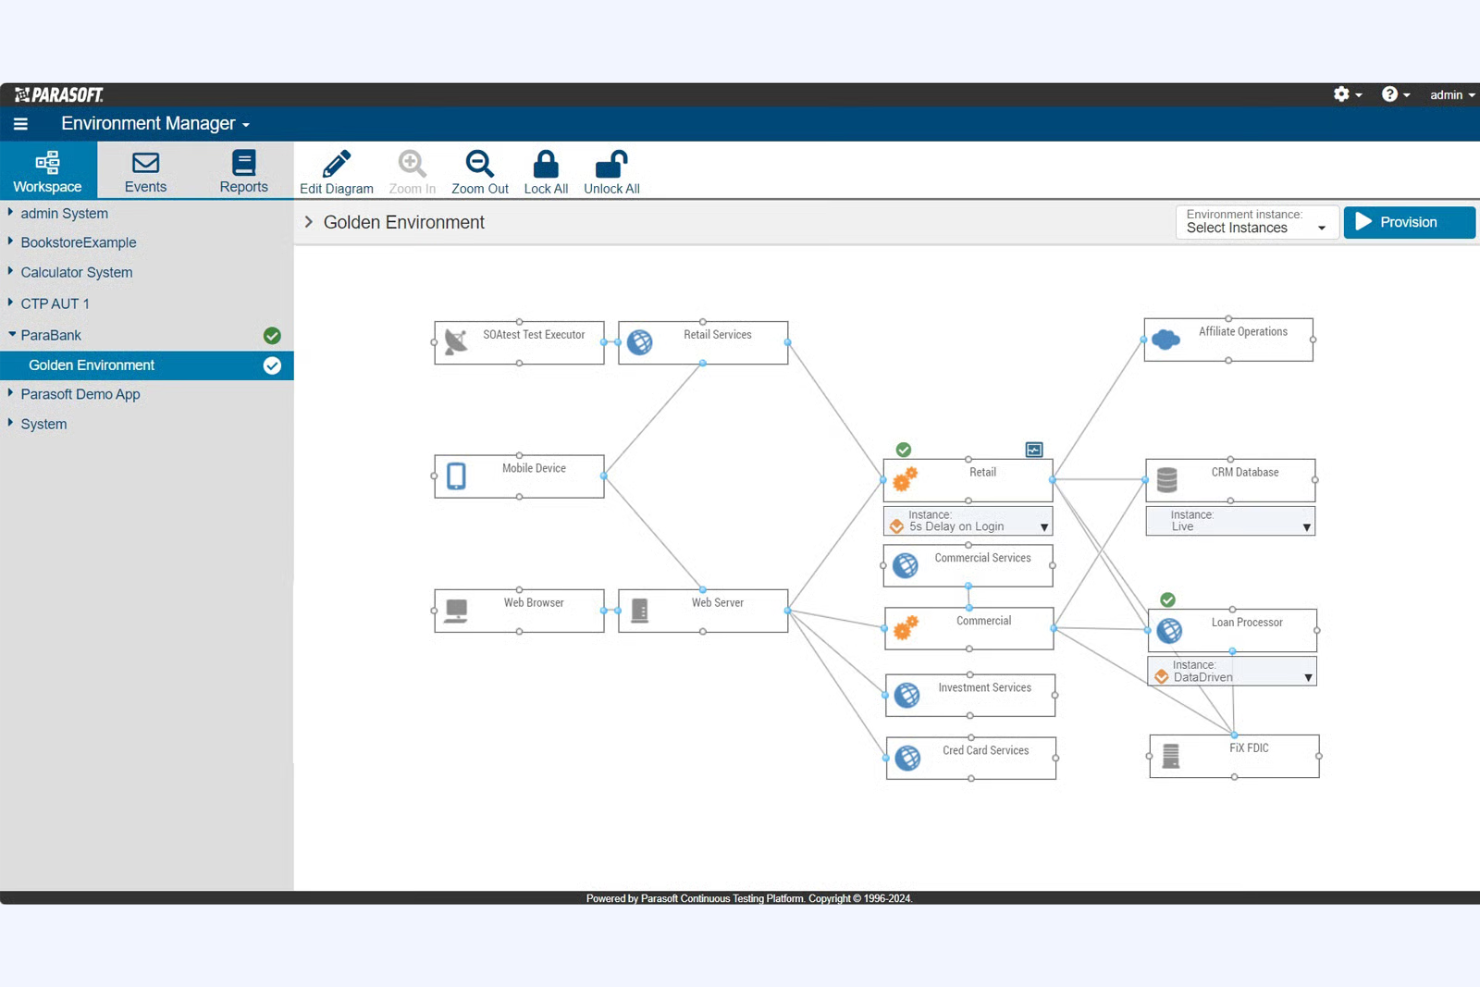The image size is (1480, 987).
Task: Expand the System tree node
Action: click(11, 424)
